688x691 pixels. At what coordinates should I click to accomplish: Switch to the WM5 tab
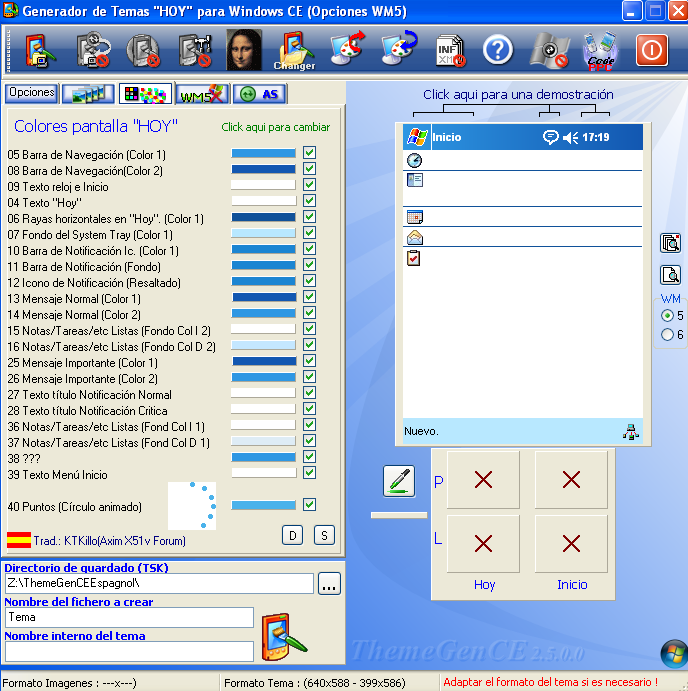(202, 94)
